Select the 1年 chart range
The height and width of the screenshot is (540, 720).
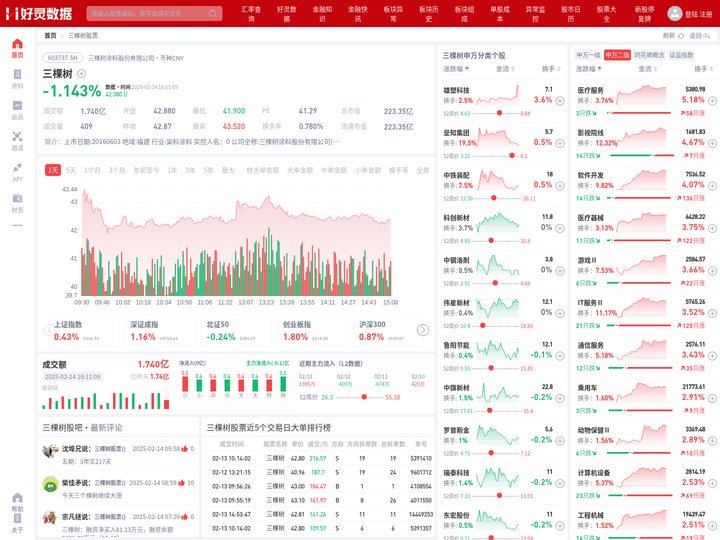pyautogui.click(x=172, y=170)
